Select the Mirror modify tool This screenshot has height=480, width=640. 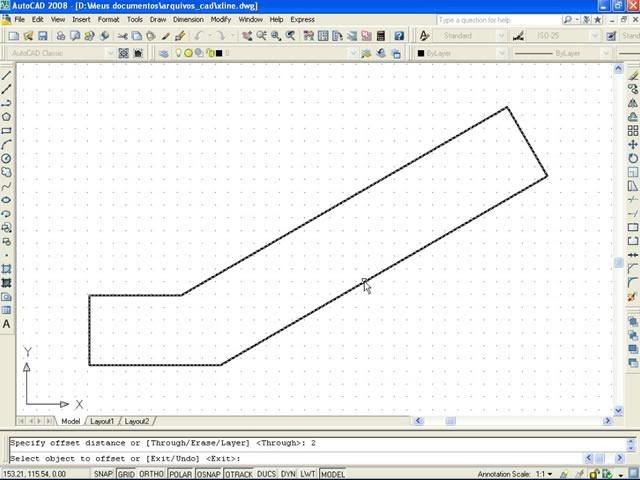[x=633, y=103]
